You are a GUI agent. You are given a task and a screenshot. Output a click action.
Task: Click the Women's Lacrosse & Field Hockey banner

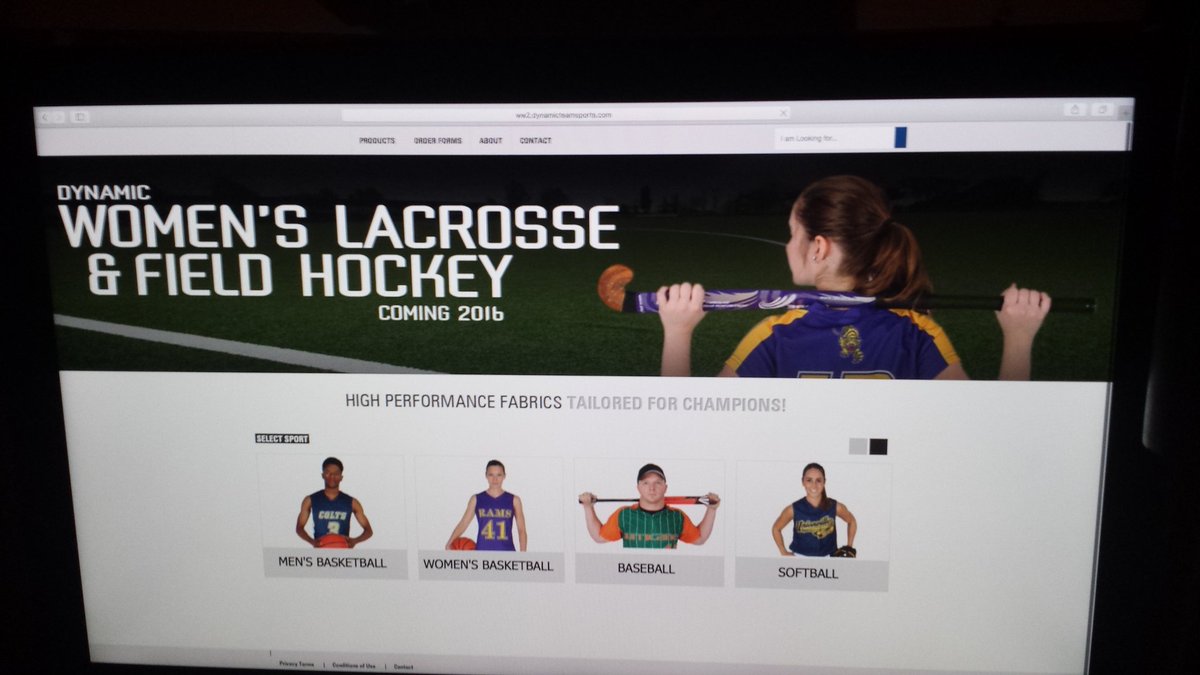click(582, 265)
